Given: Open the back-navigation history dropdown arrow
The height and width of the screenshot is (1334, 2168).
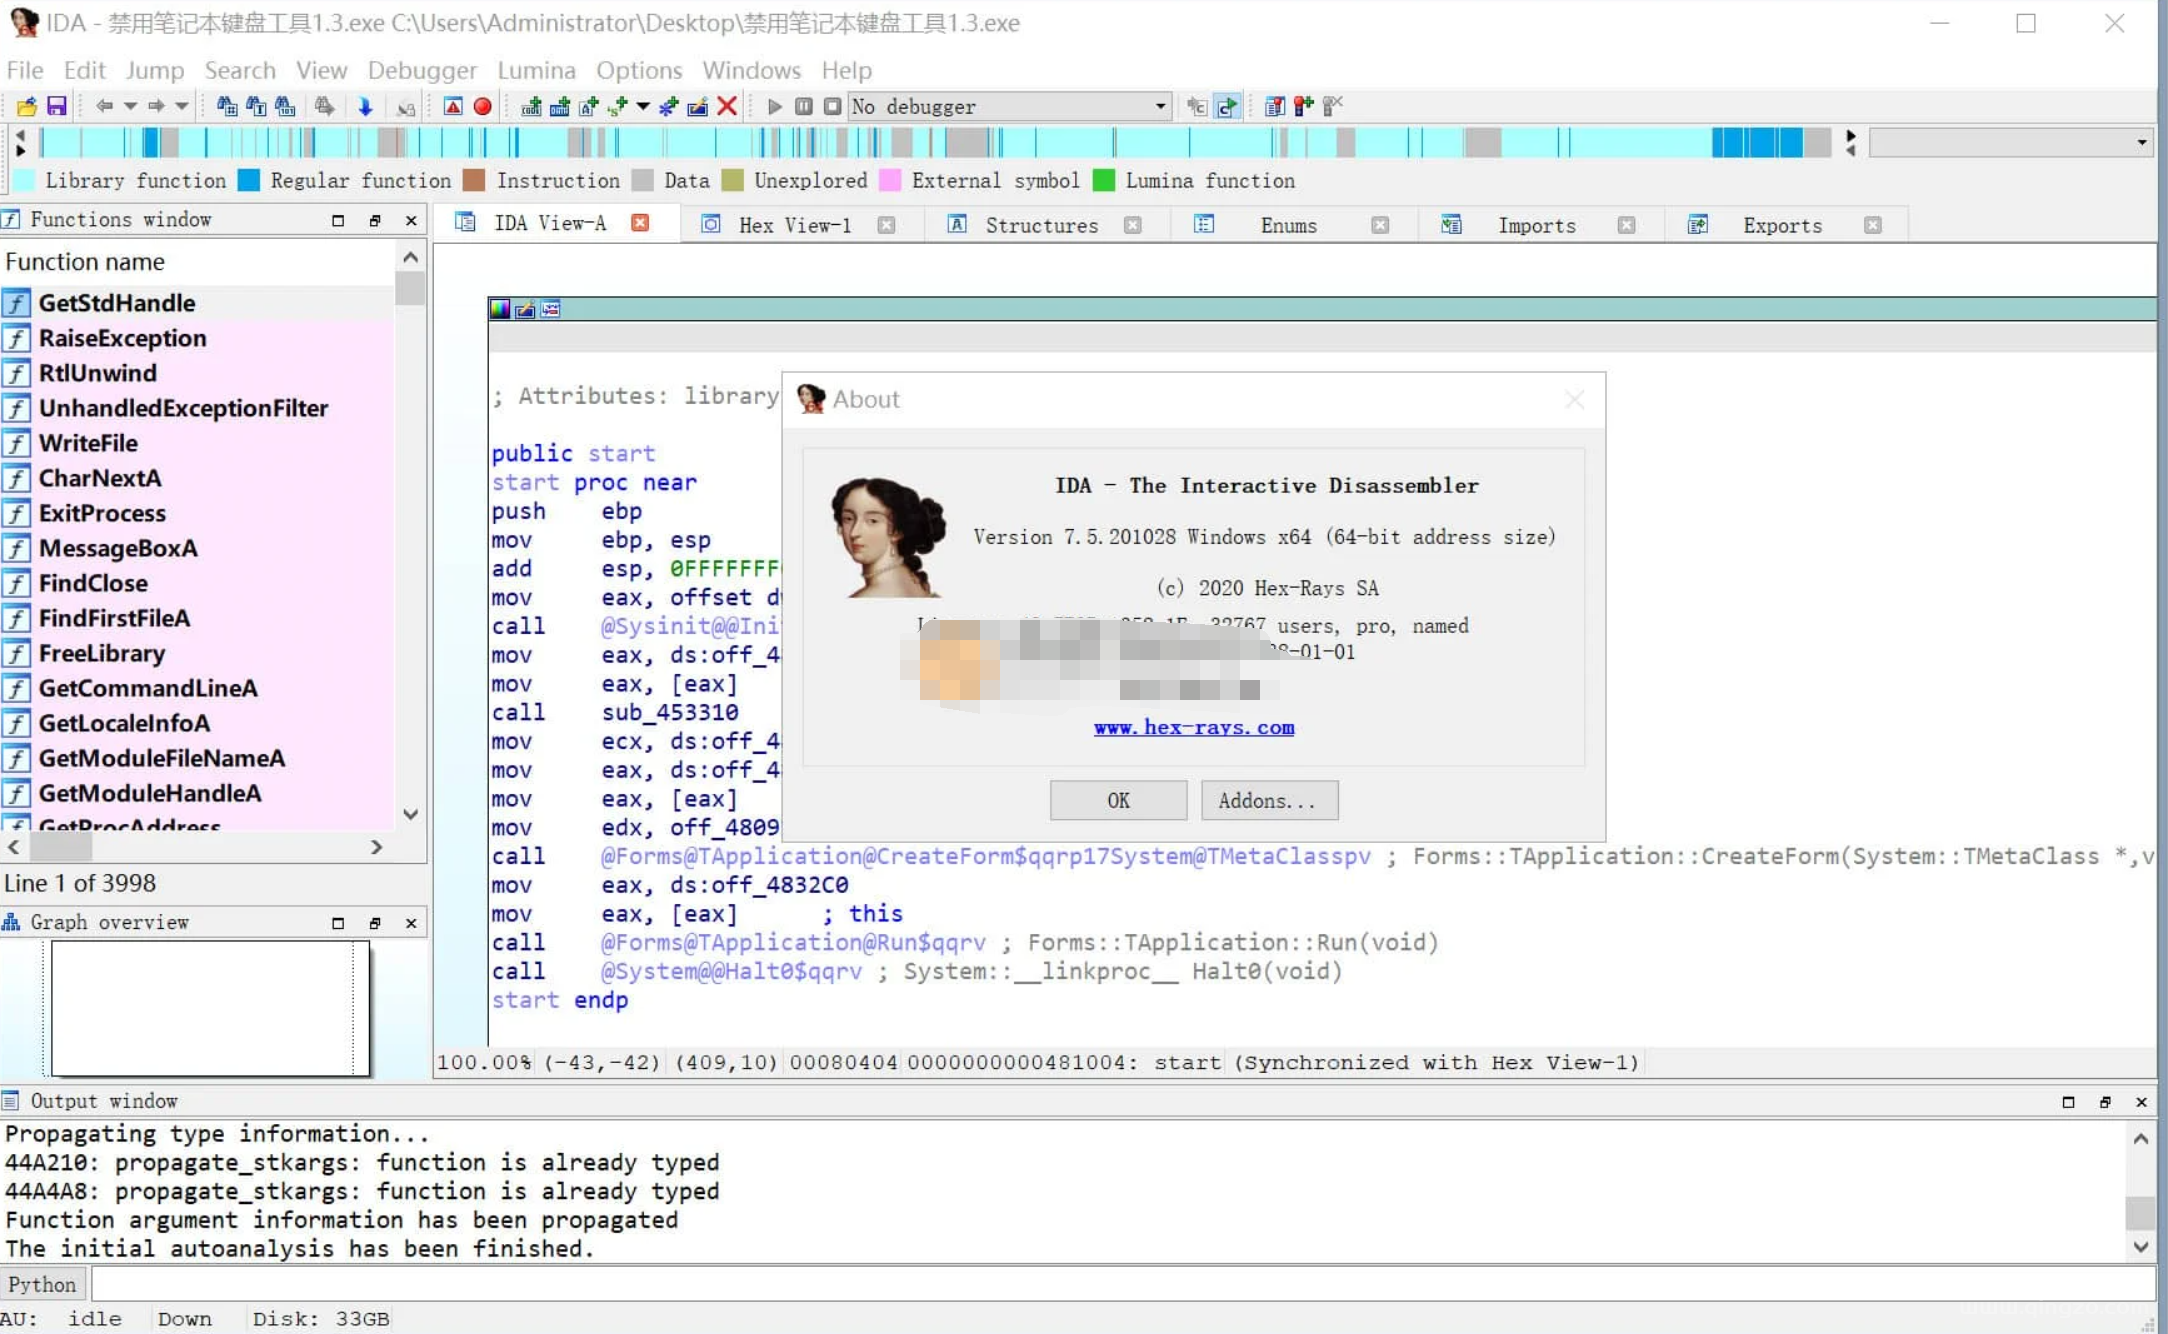Looking at the screenshot, I should tap(130, 106).
